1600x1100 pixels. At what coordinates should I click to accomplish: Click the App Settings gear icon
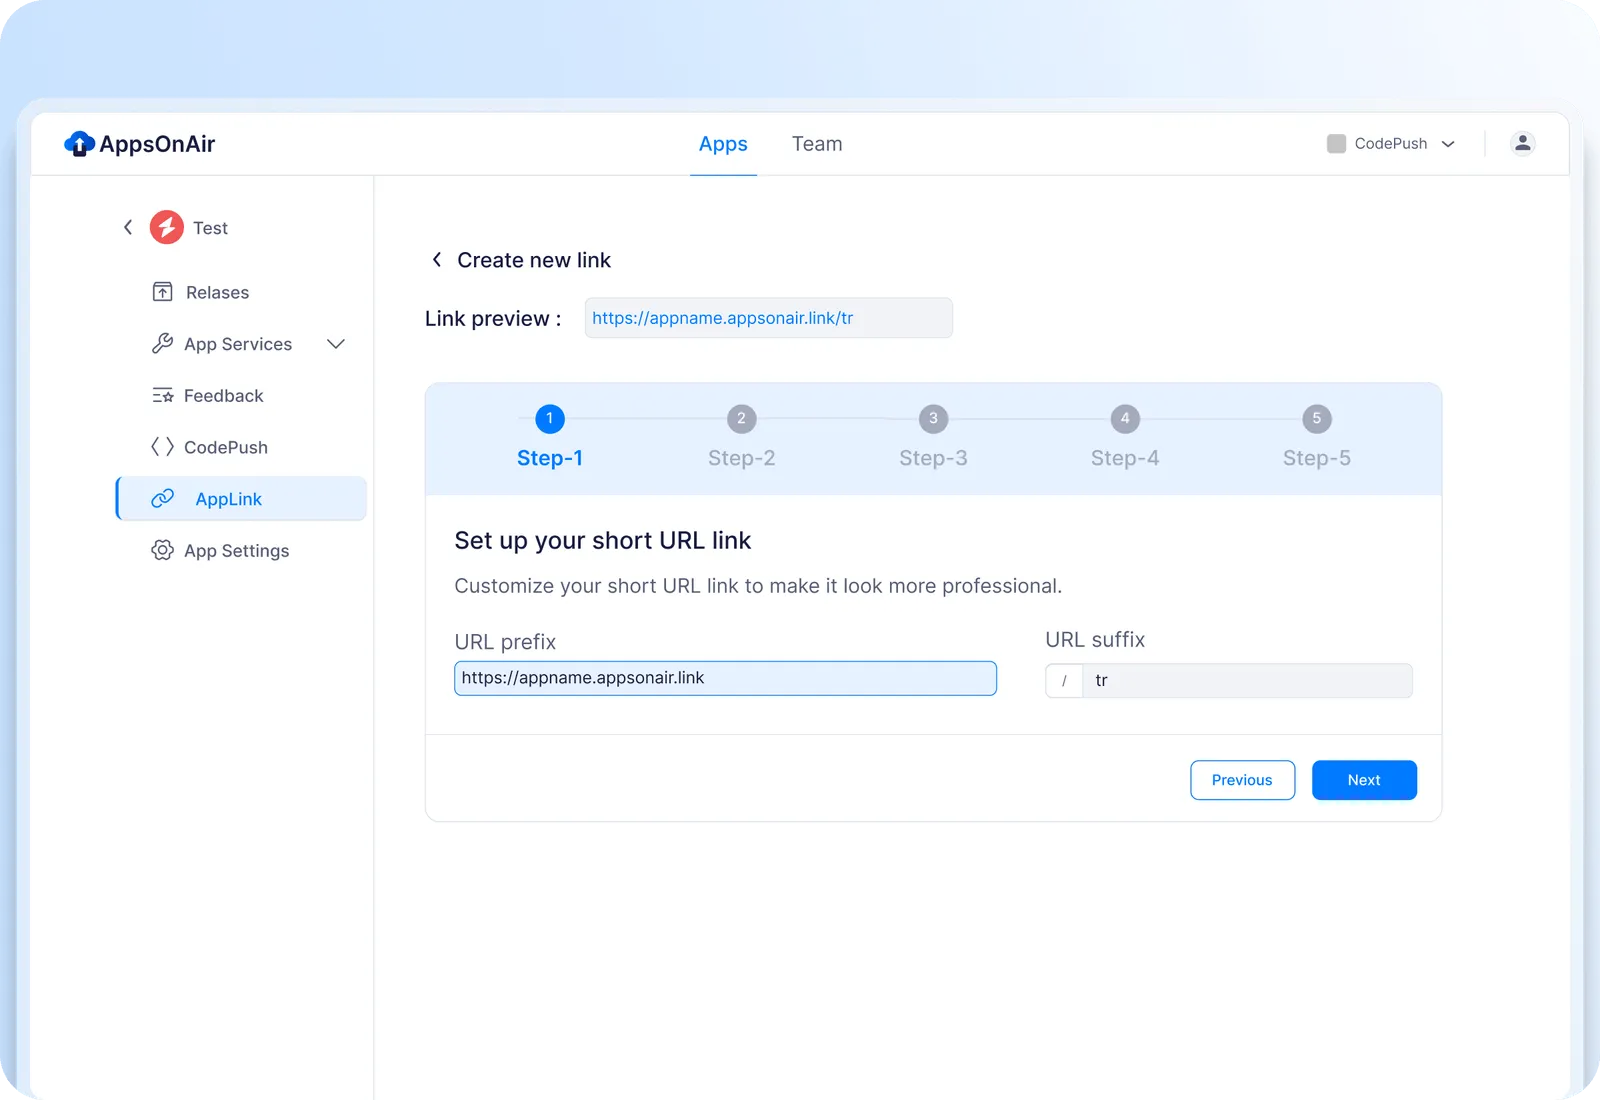tap(162, 551)
